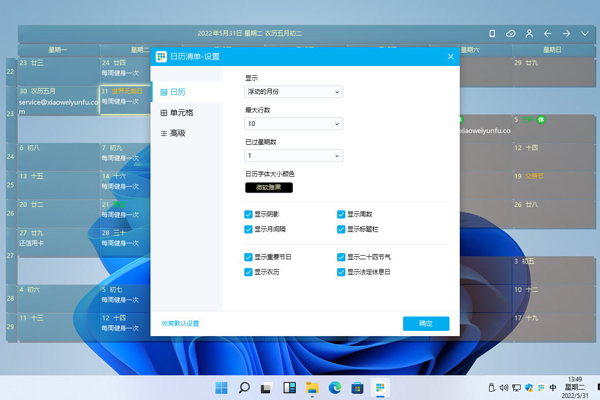Open the 最大行数 dropdown
The height and width of the screenshot is (400, 600).
(294, 124)
